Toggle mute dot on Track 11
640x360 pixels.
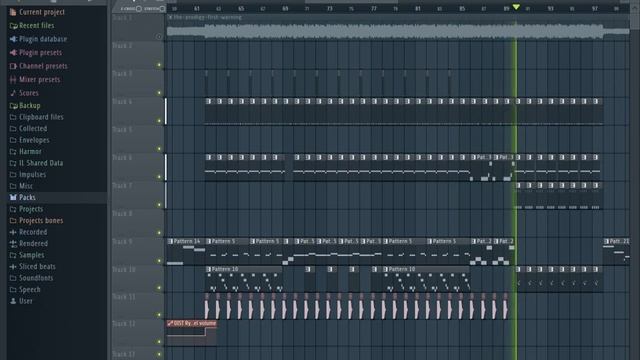[159, 315]
